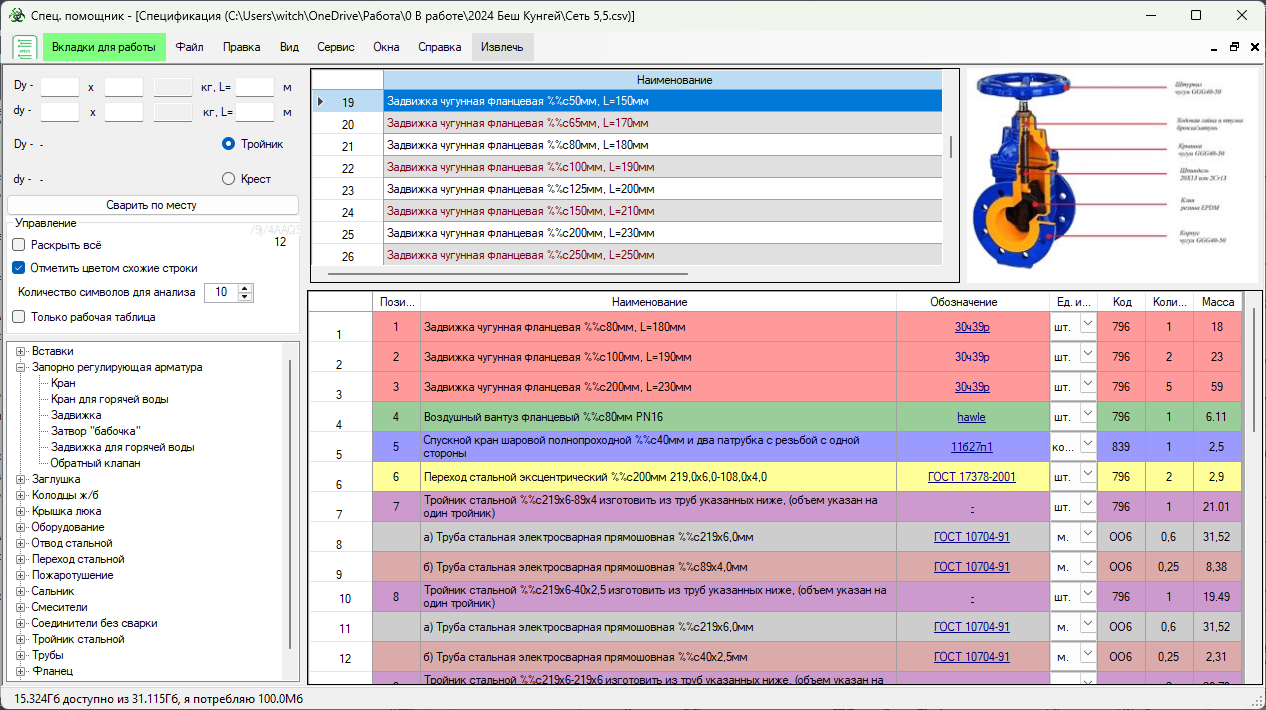Minimize the inner specification document window

point(1214,47)
